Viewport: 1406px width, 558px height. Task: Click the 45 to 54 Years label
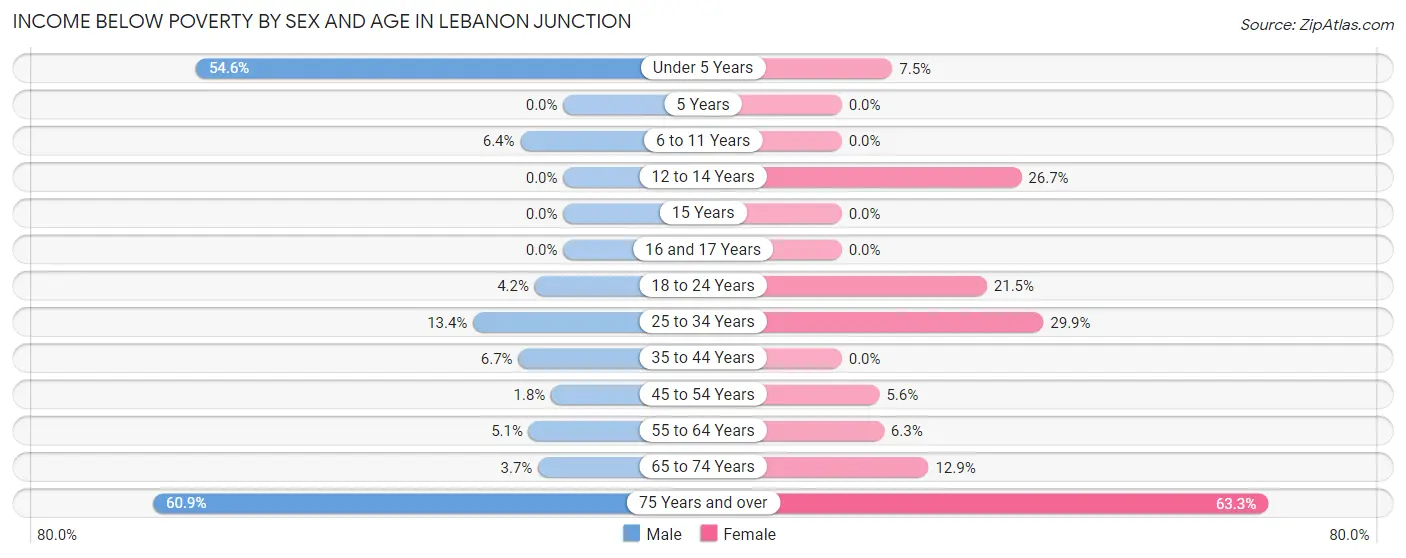703,394
